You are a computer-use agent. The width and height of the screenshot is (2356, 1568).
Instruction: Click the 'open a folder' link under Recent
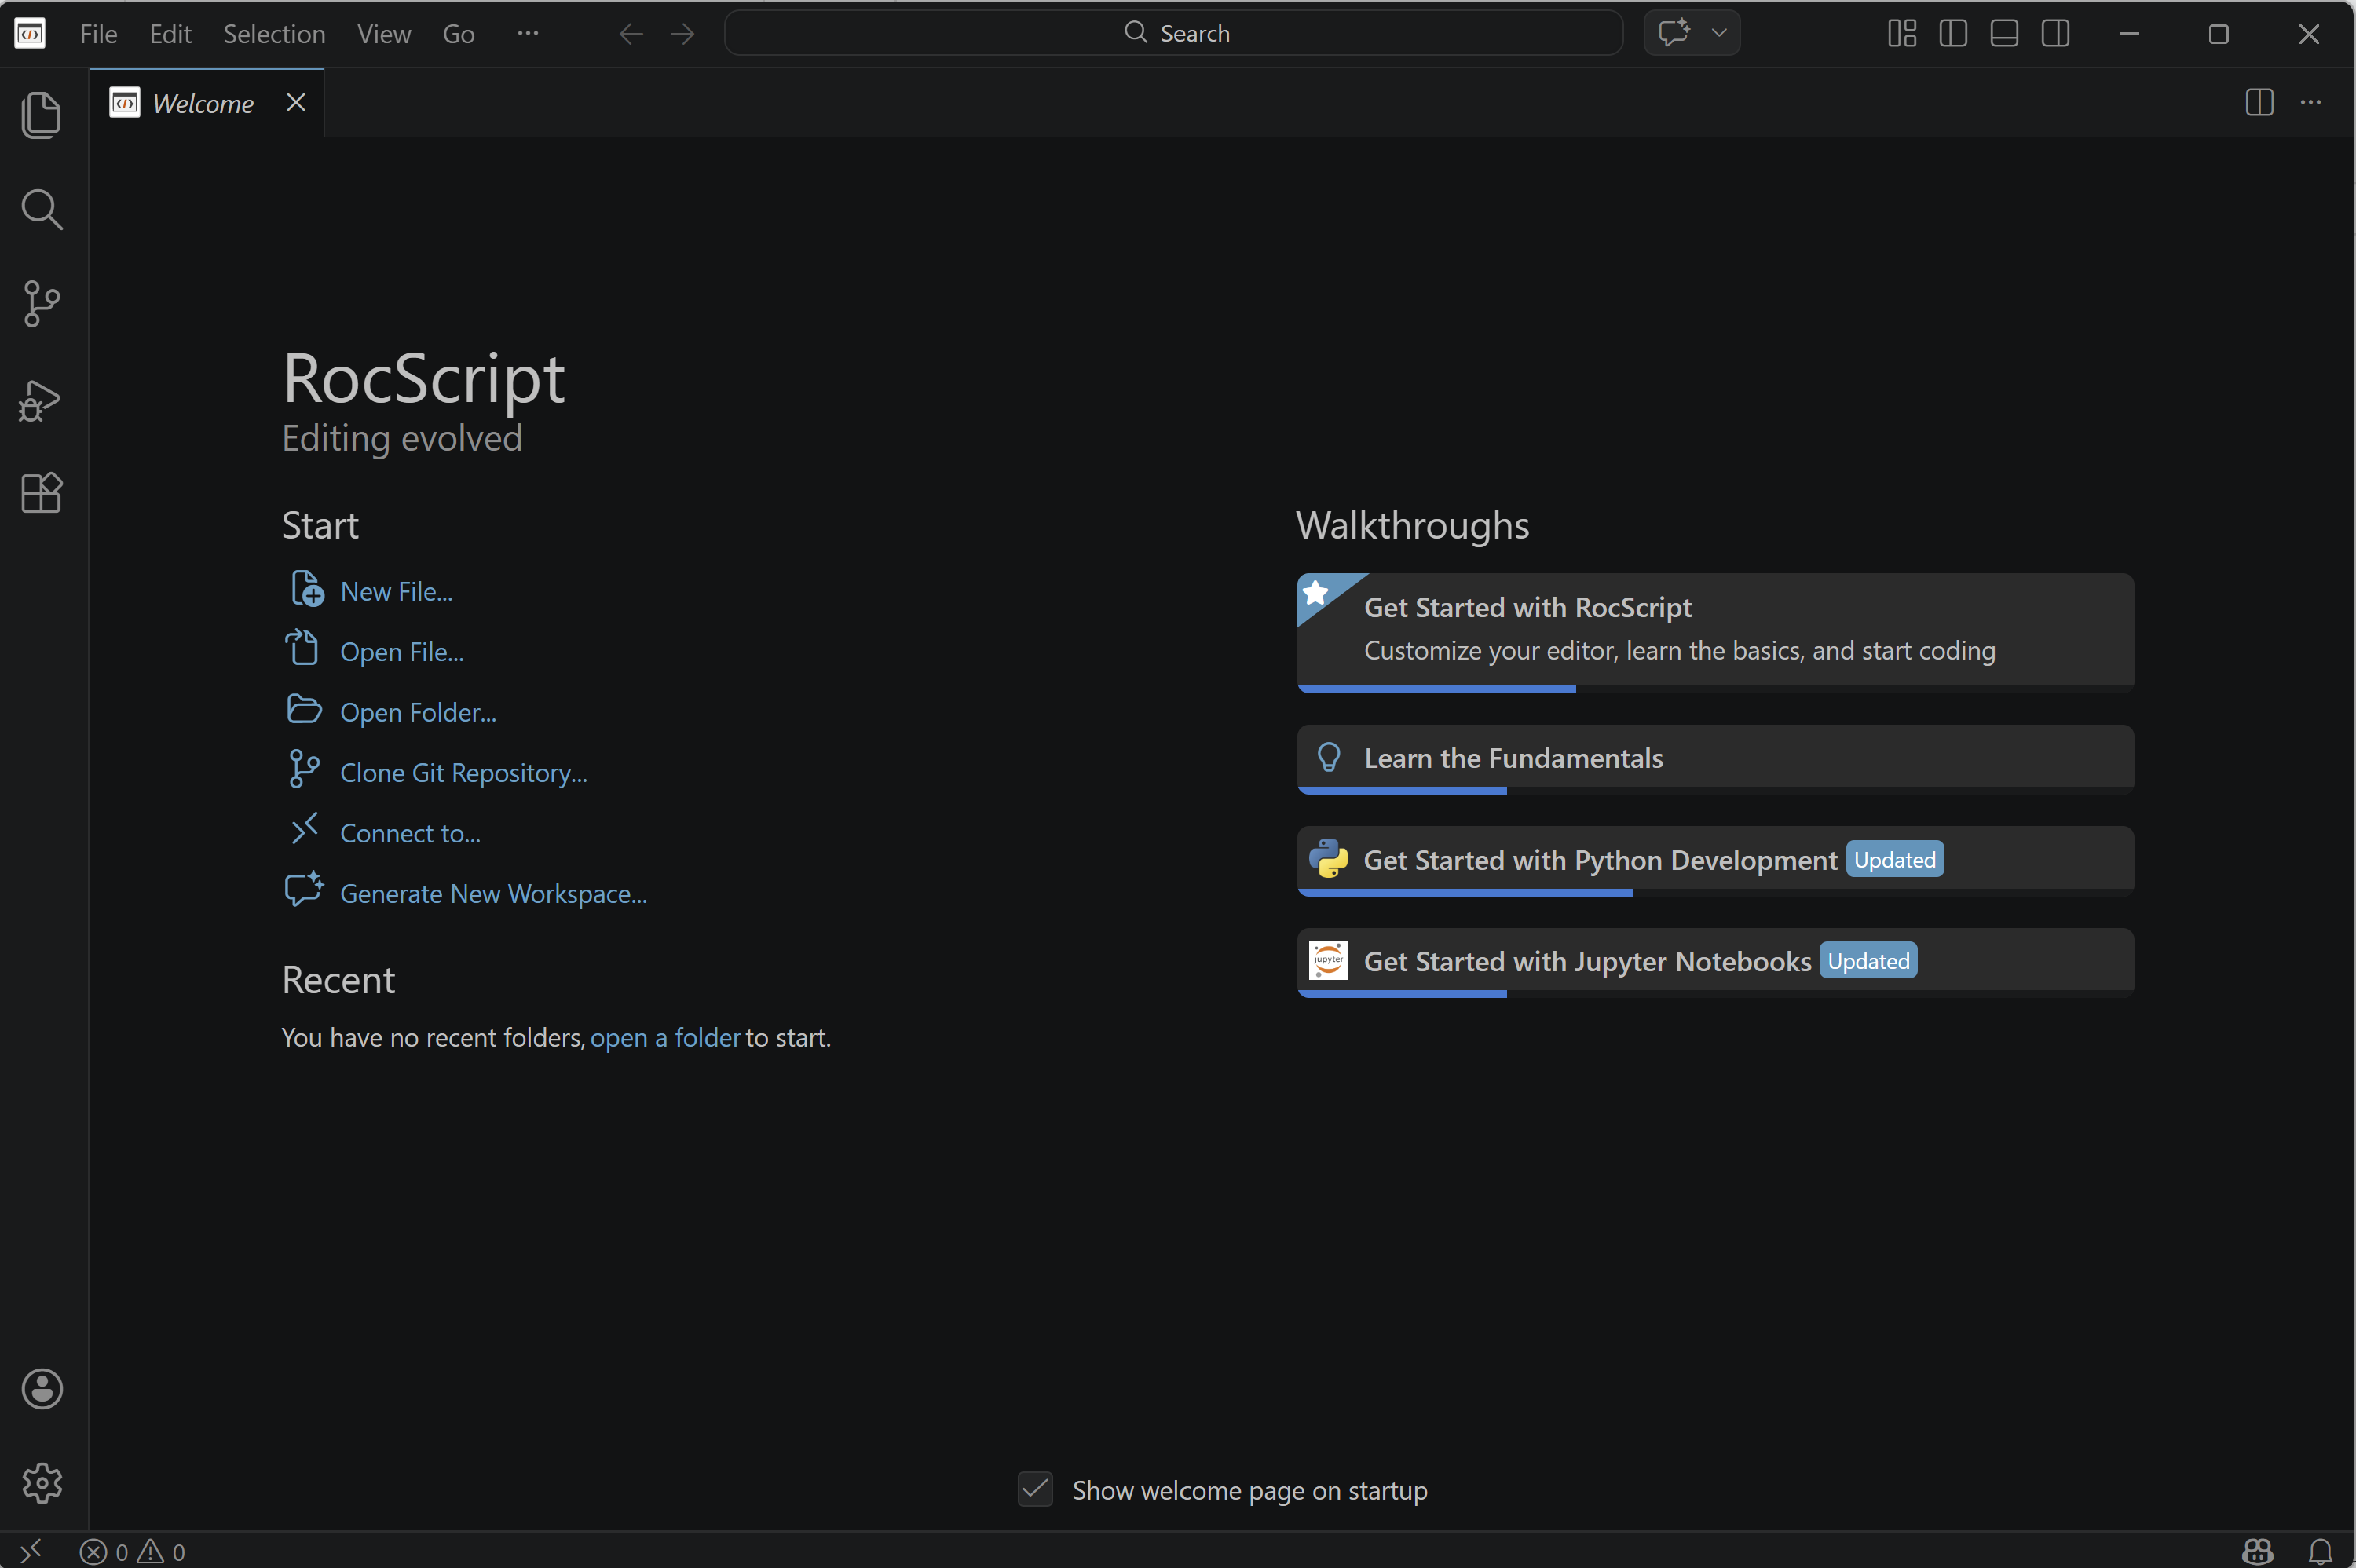click(x=665, y=1037)
